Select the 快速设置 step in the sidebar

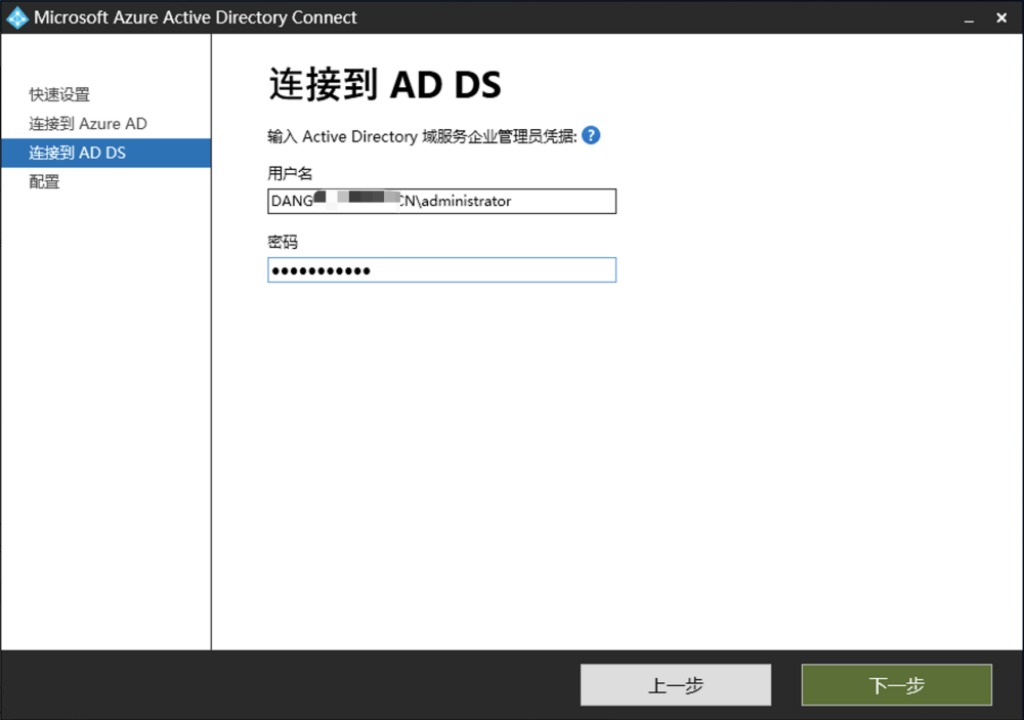pyautogui.click(x=59, y=94)
